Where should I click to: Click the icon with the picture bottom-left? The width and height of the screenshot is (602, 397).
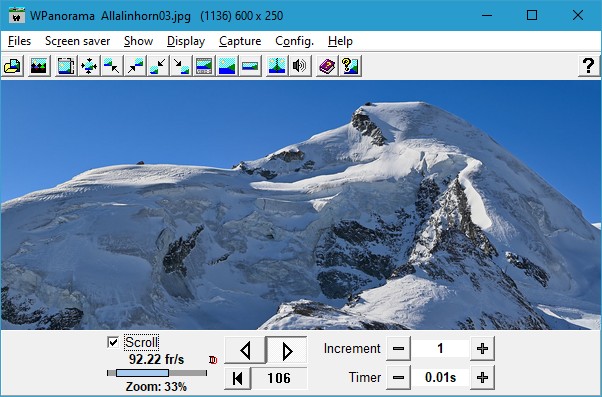click(x=158, y=66)
